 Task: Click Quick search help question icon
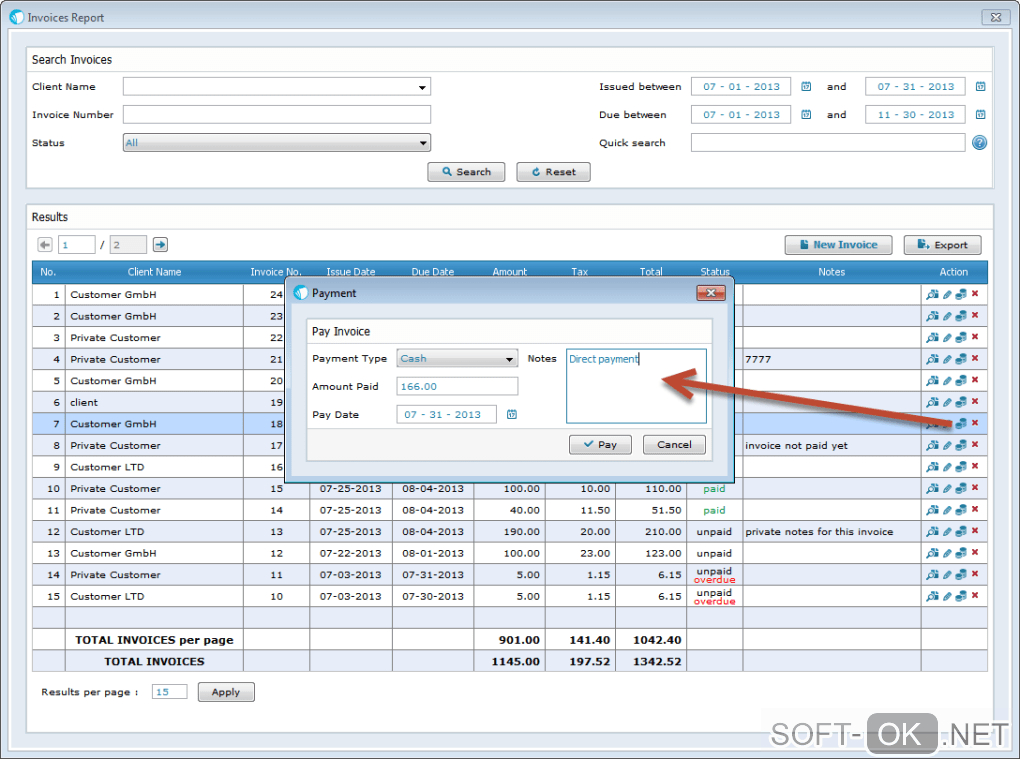pyautogui.click(x=979, y=142)
